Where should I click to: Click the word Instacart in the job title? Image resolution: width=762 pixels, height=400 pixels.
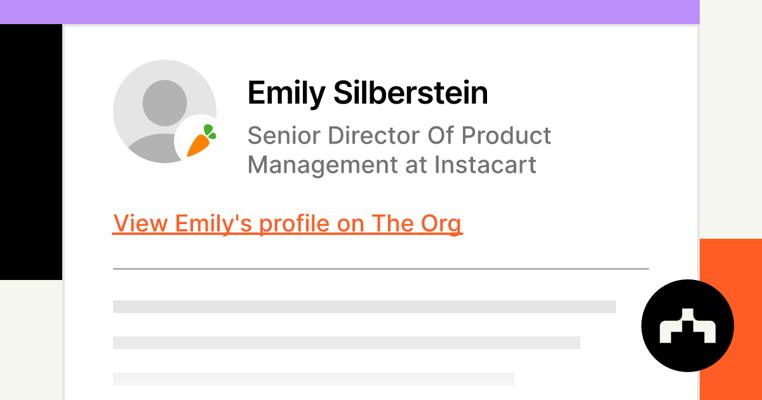485,164
